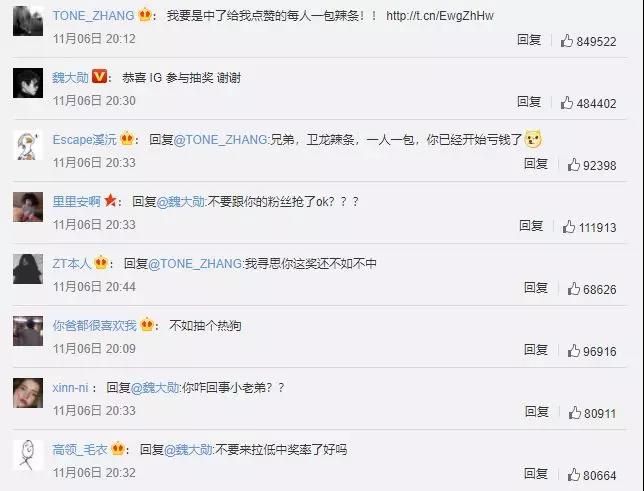Click 回复 on 里里安啊's comment

tap(531, 226)
